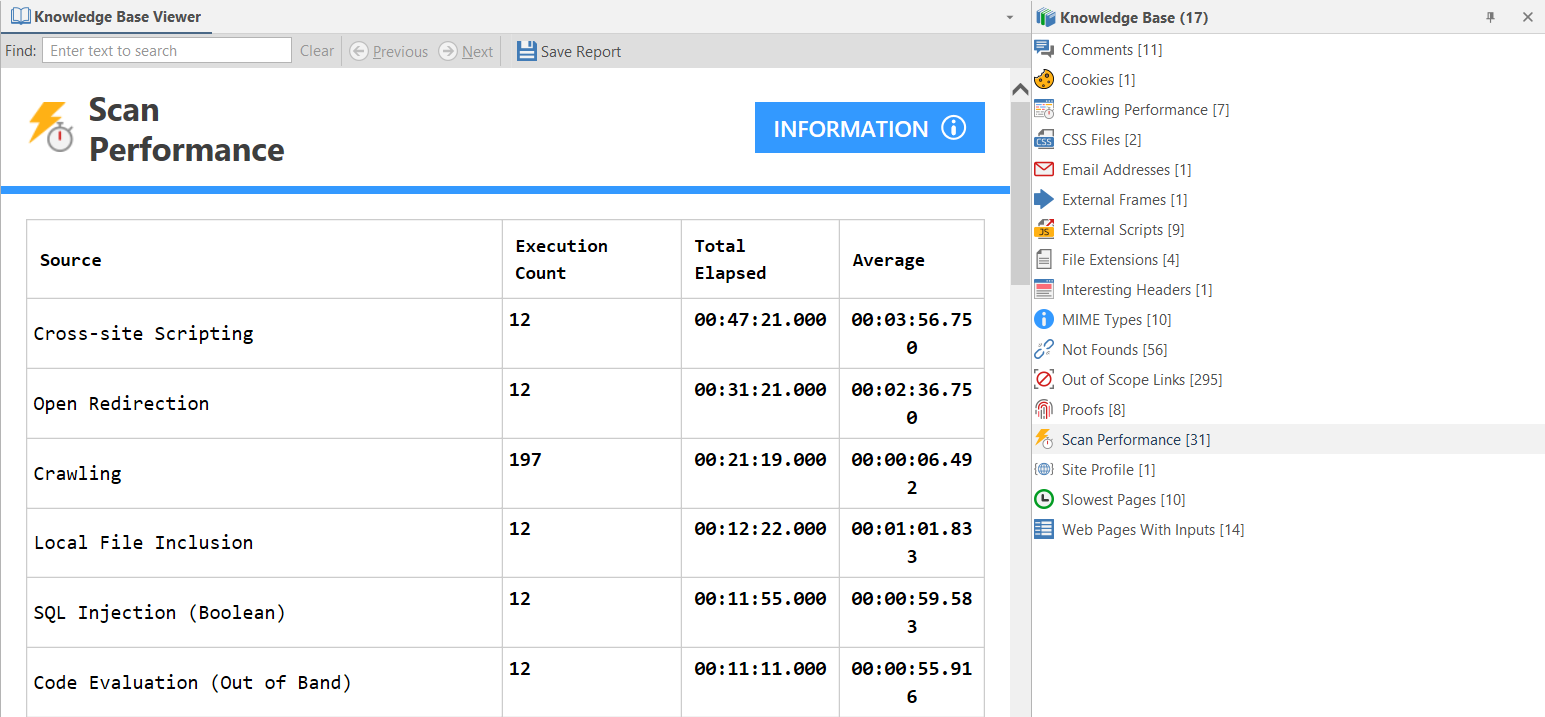Select Crawling Performance in the sidebar
Viewport: 1545px width, 717px height.
[x=1145, y=108]
